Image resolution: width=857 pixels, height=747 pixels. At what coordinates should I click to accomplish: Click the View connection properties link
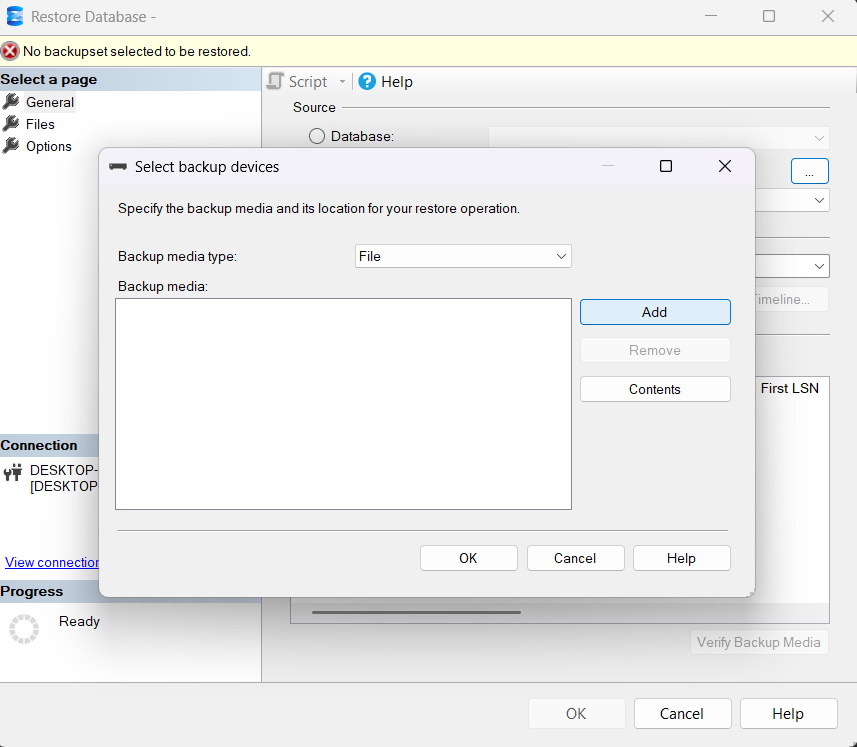(52, 562)
